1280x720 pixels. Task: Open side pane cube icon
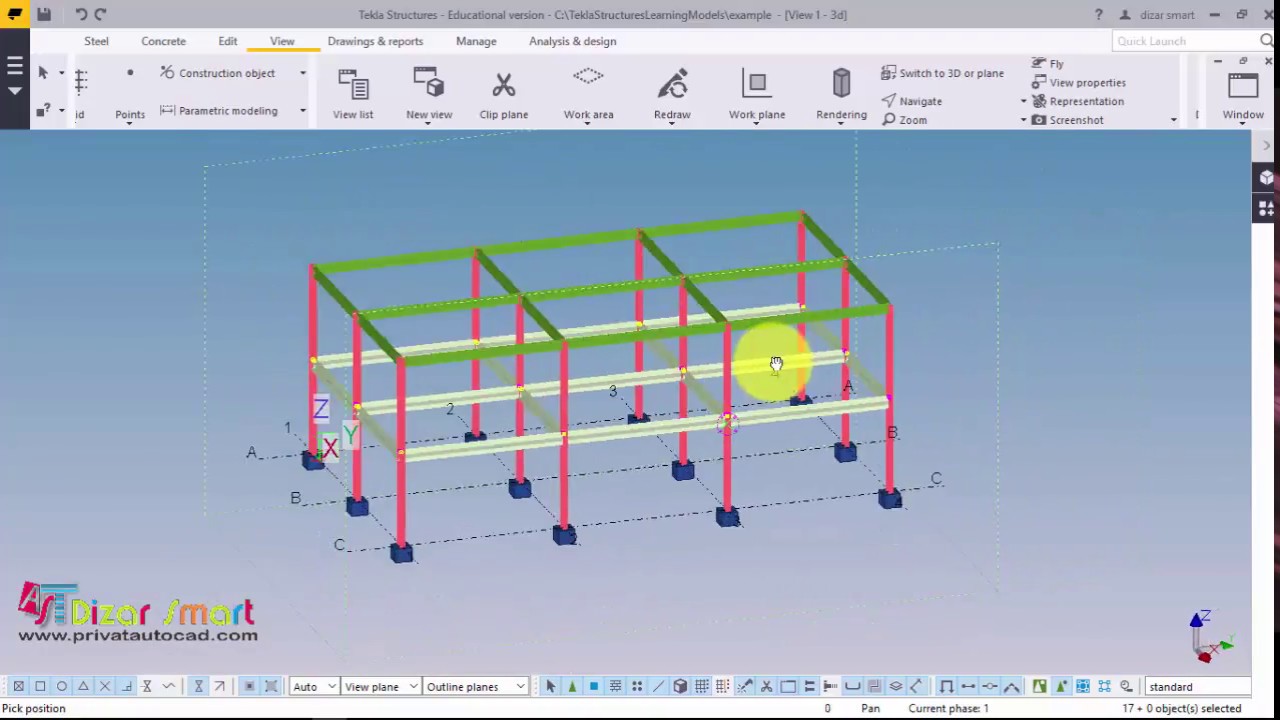(x=1267, y=178)
